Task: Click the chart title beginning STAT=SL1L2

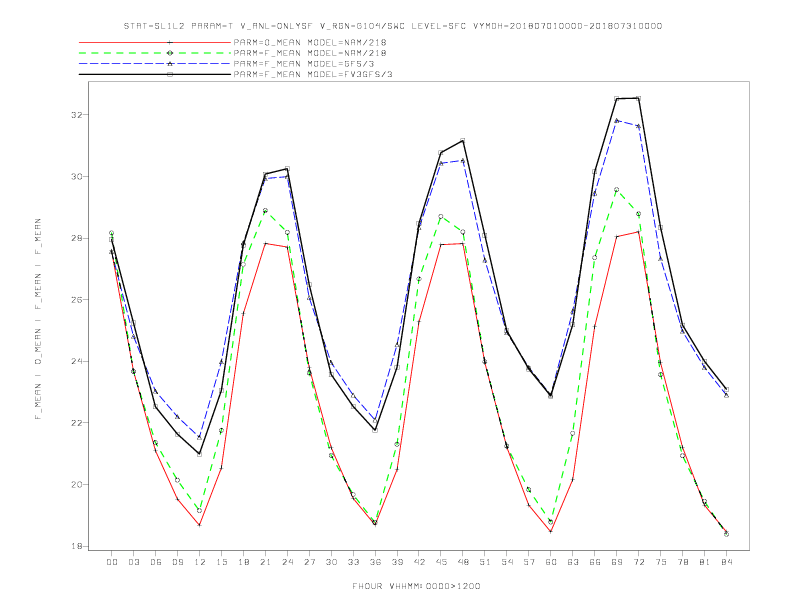Action: [x=393, y=26]
